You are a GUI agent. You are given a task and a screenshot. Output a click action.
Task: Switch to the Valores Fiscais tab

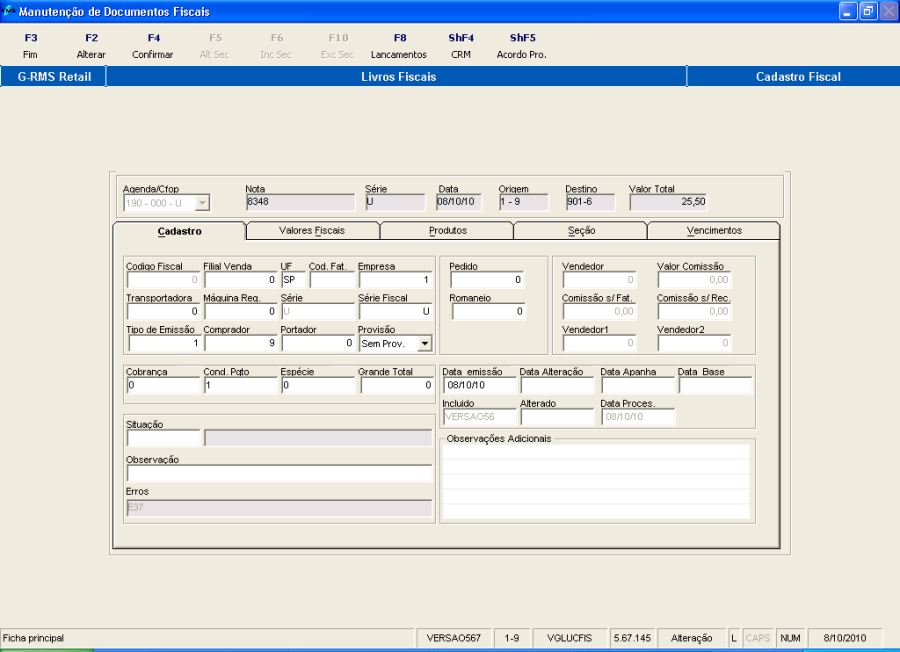(312, 231)
